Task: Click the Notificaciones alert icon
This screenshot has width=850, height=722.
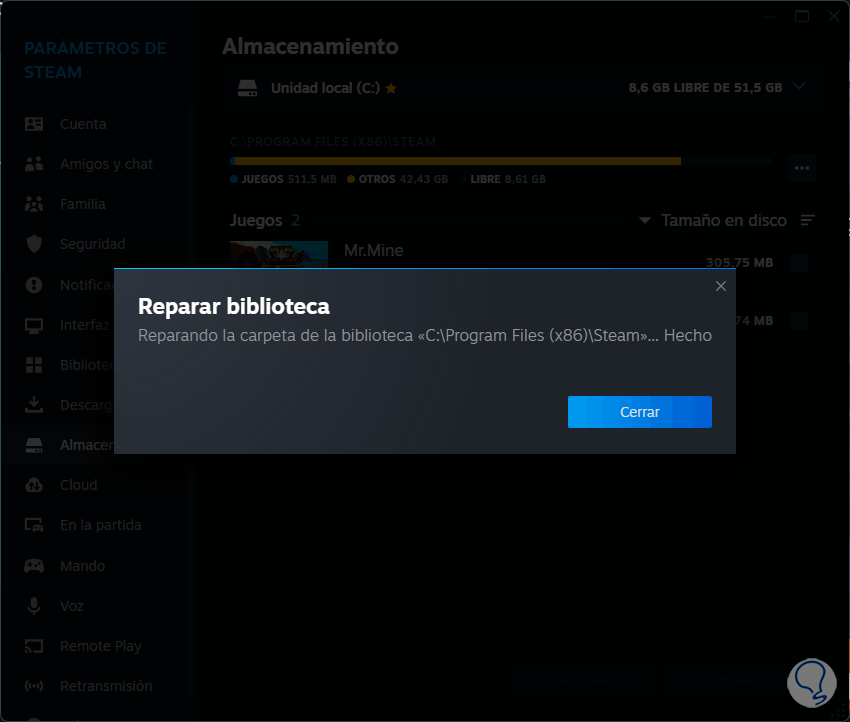Action: click(34, 285)
